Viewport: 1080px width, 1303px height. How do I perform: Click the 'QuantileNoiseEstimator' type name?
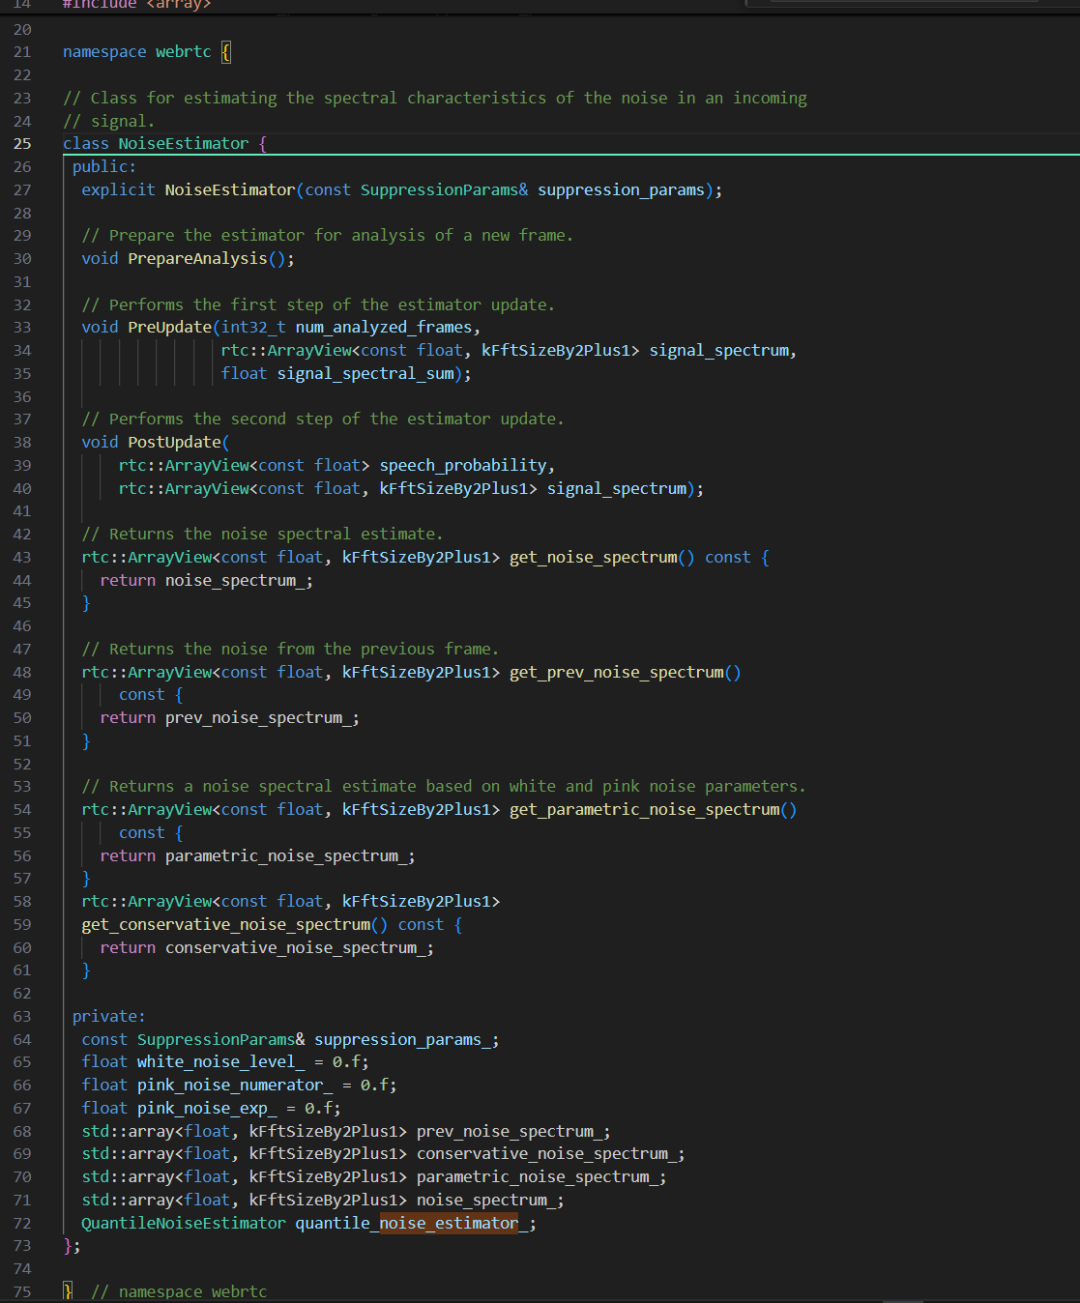[x=184, y=1224]
